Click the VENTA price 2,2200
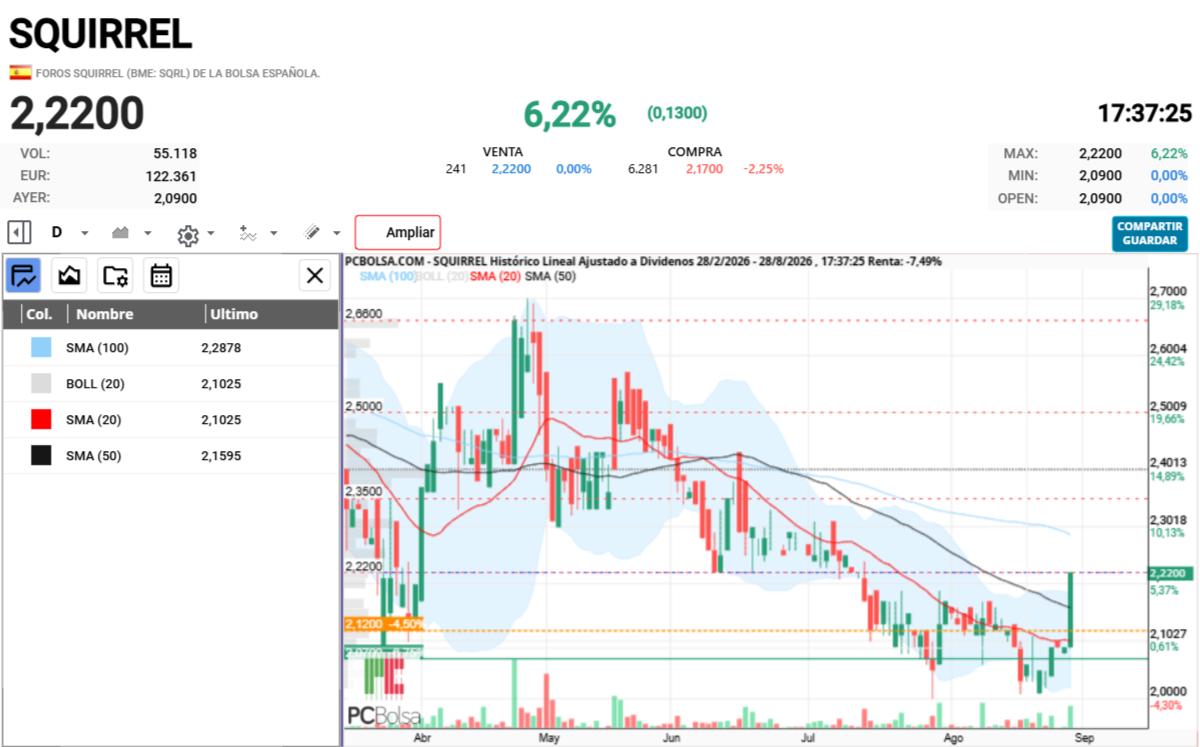This screenshot has width=1200, height=747. tap(511, 169)
